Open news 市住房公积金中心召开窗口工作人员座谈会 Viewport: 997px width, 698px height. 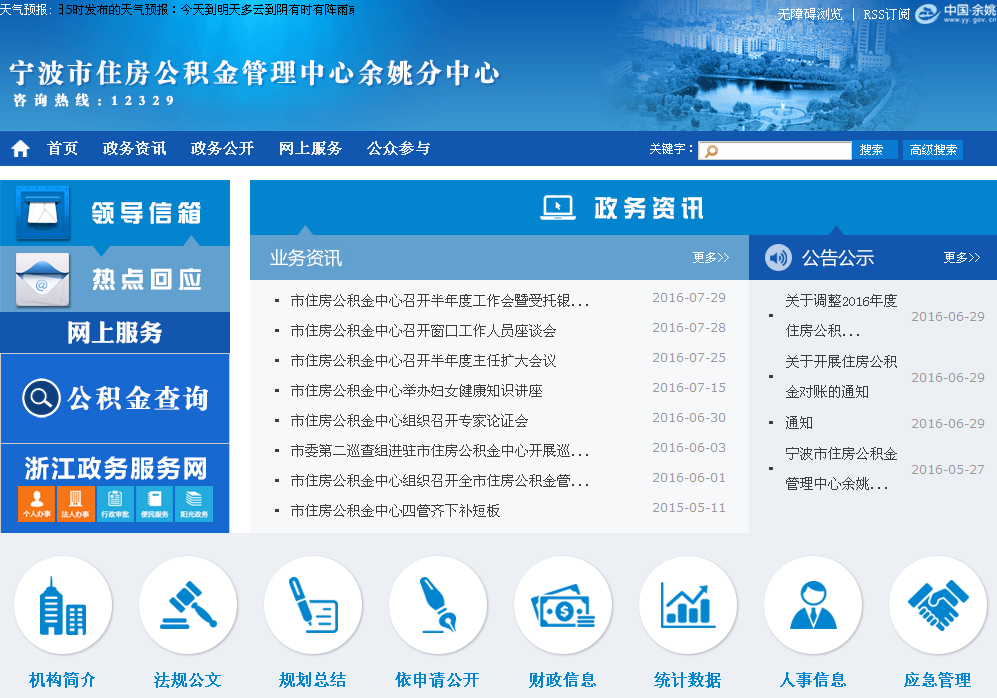tap(423, 331)
